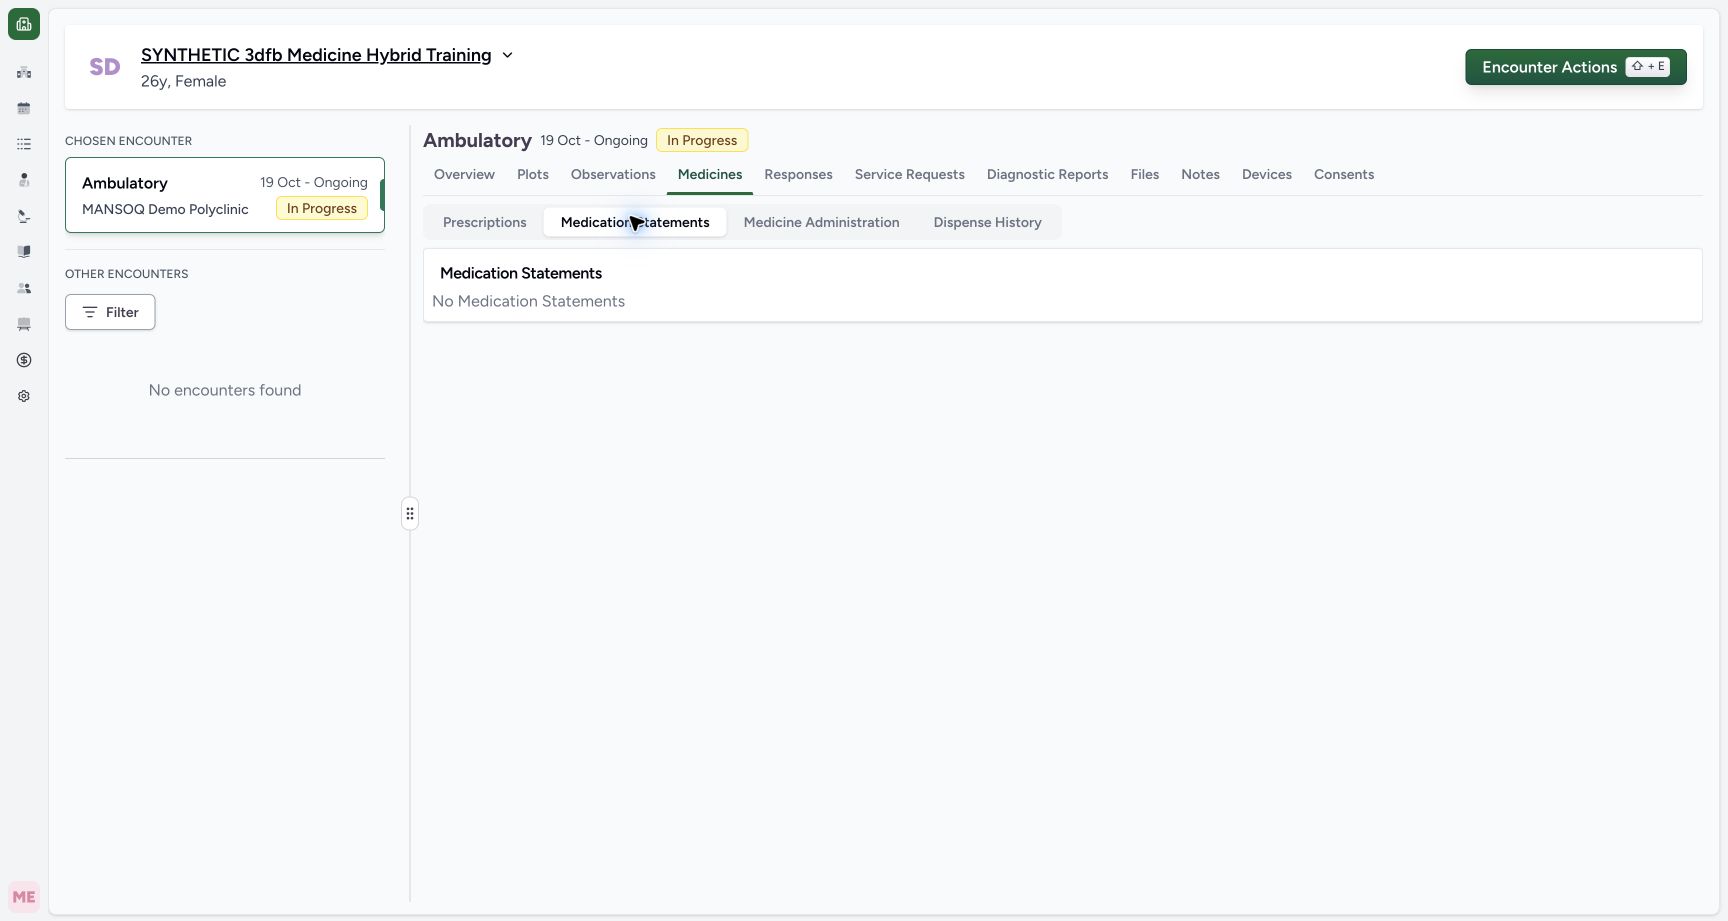The height and width of the screenshot is (921, 1728).
Task: Switch to the Observations tab
Action: pos(613,174)
